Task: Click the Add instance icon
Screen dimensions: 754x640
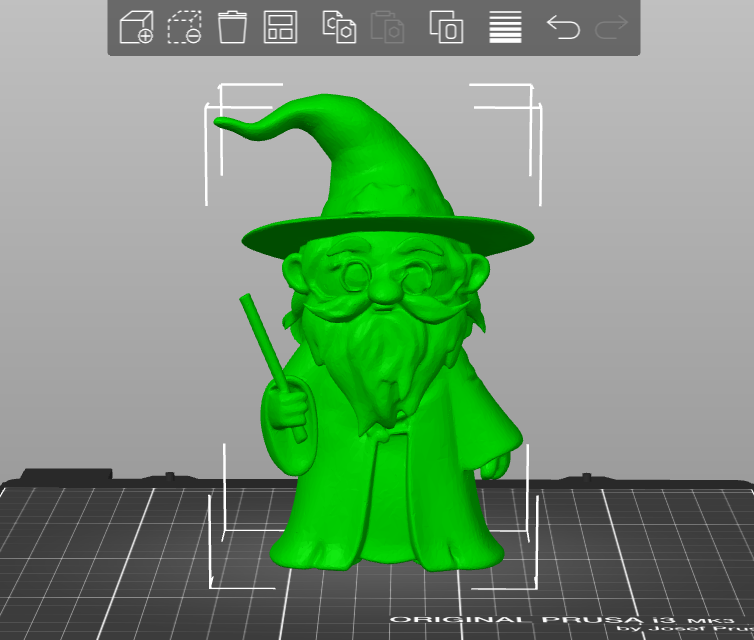Action: pyautogui.click(x=446, y=27)
